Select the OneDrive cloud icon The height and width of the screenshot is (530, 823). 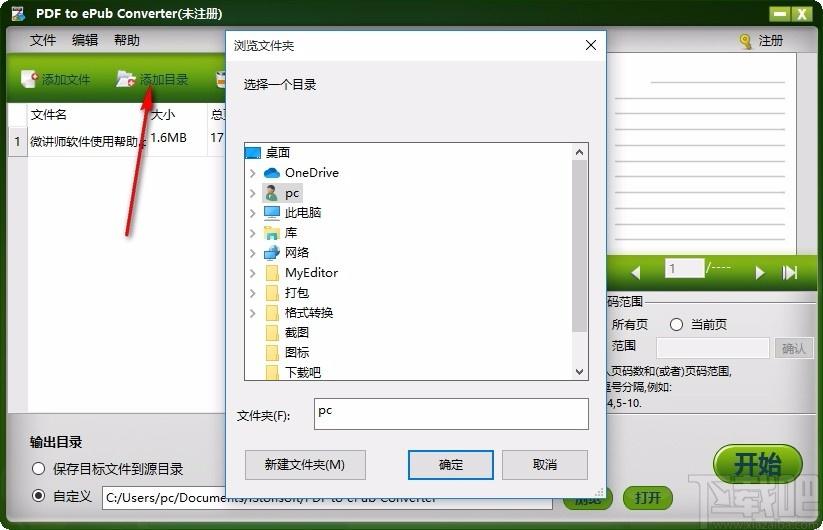(271, 173)
